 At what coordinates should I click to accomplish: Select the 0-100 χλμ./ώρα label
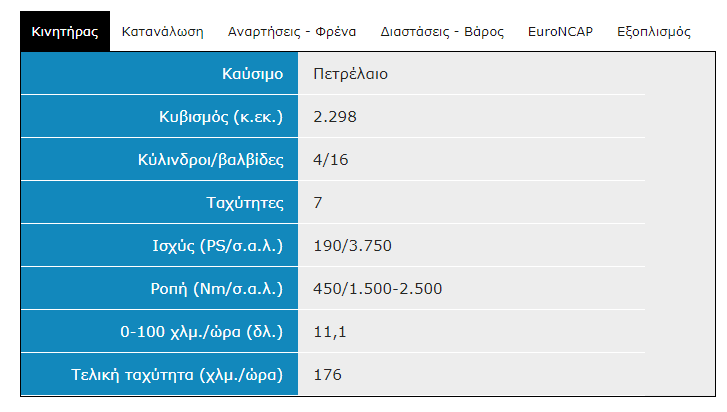[x=201, y=332]
